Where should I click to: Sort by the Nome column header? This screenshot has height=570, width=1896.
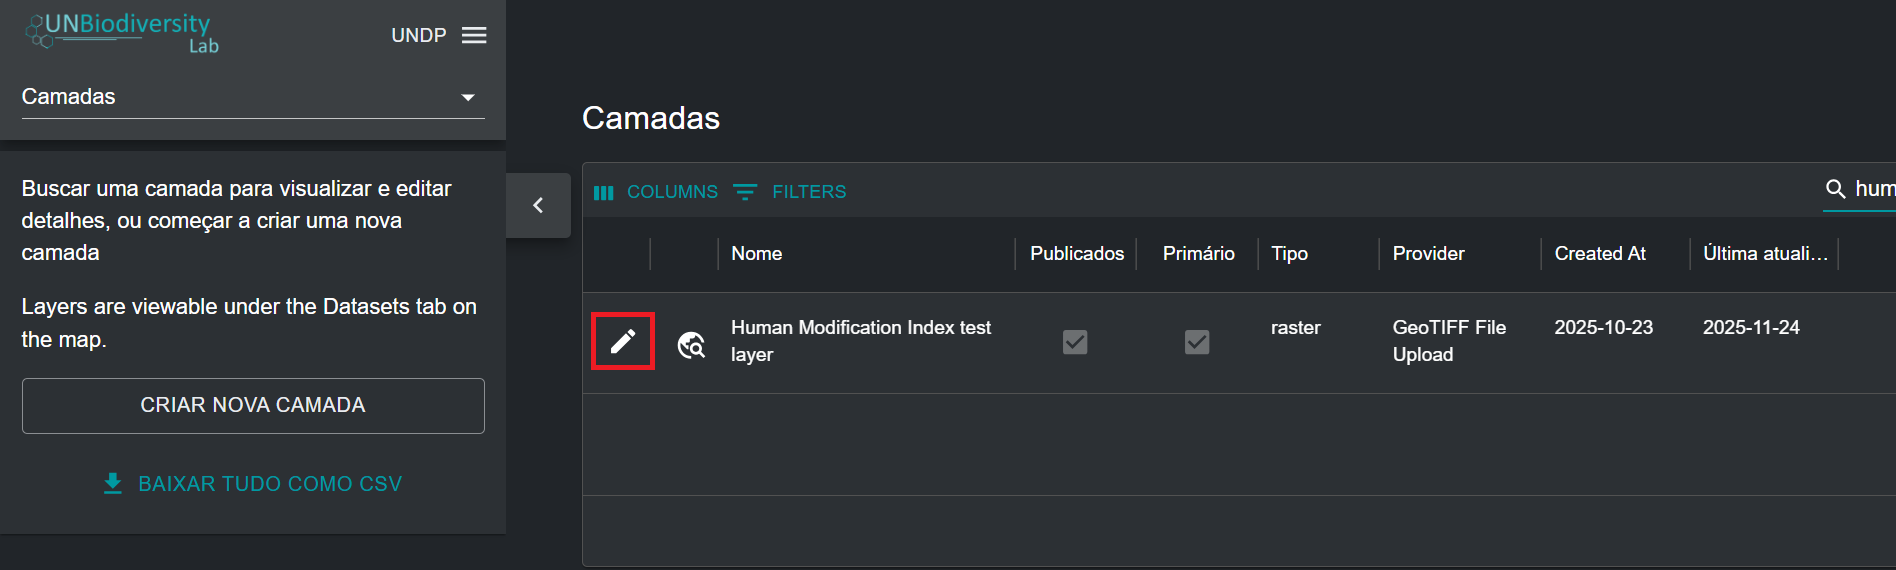pos(757,254)
